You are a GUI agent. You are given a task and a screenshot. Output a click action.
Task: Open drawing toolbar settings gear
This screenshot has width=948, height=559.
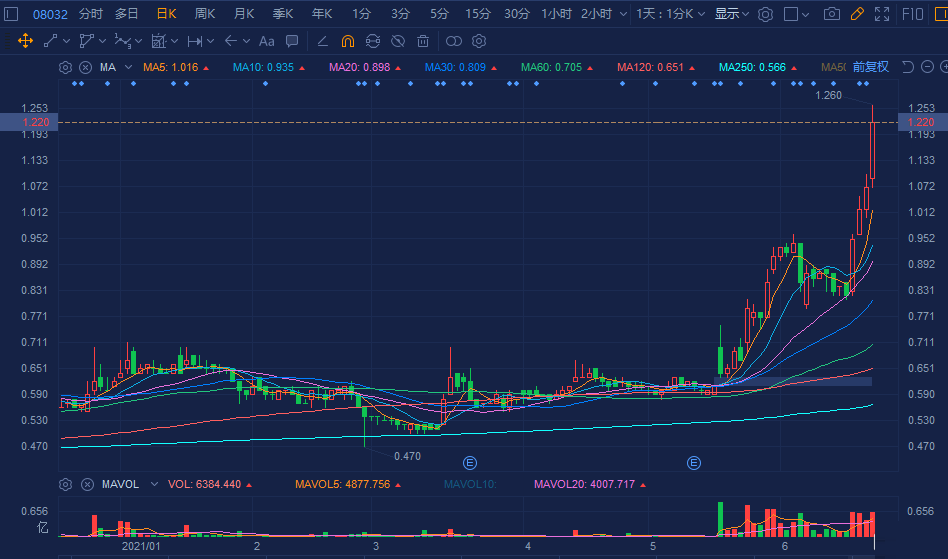tap(479, 41)
